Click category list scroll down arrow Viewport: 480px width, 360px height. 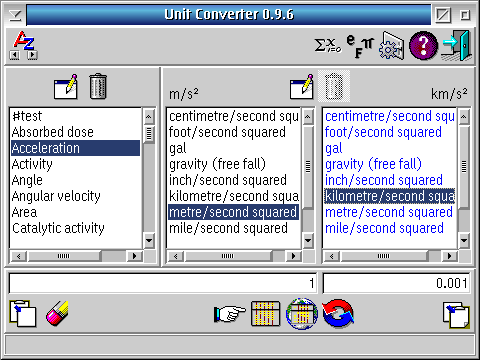point(149,240)
